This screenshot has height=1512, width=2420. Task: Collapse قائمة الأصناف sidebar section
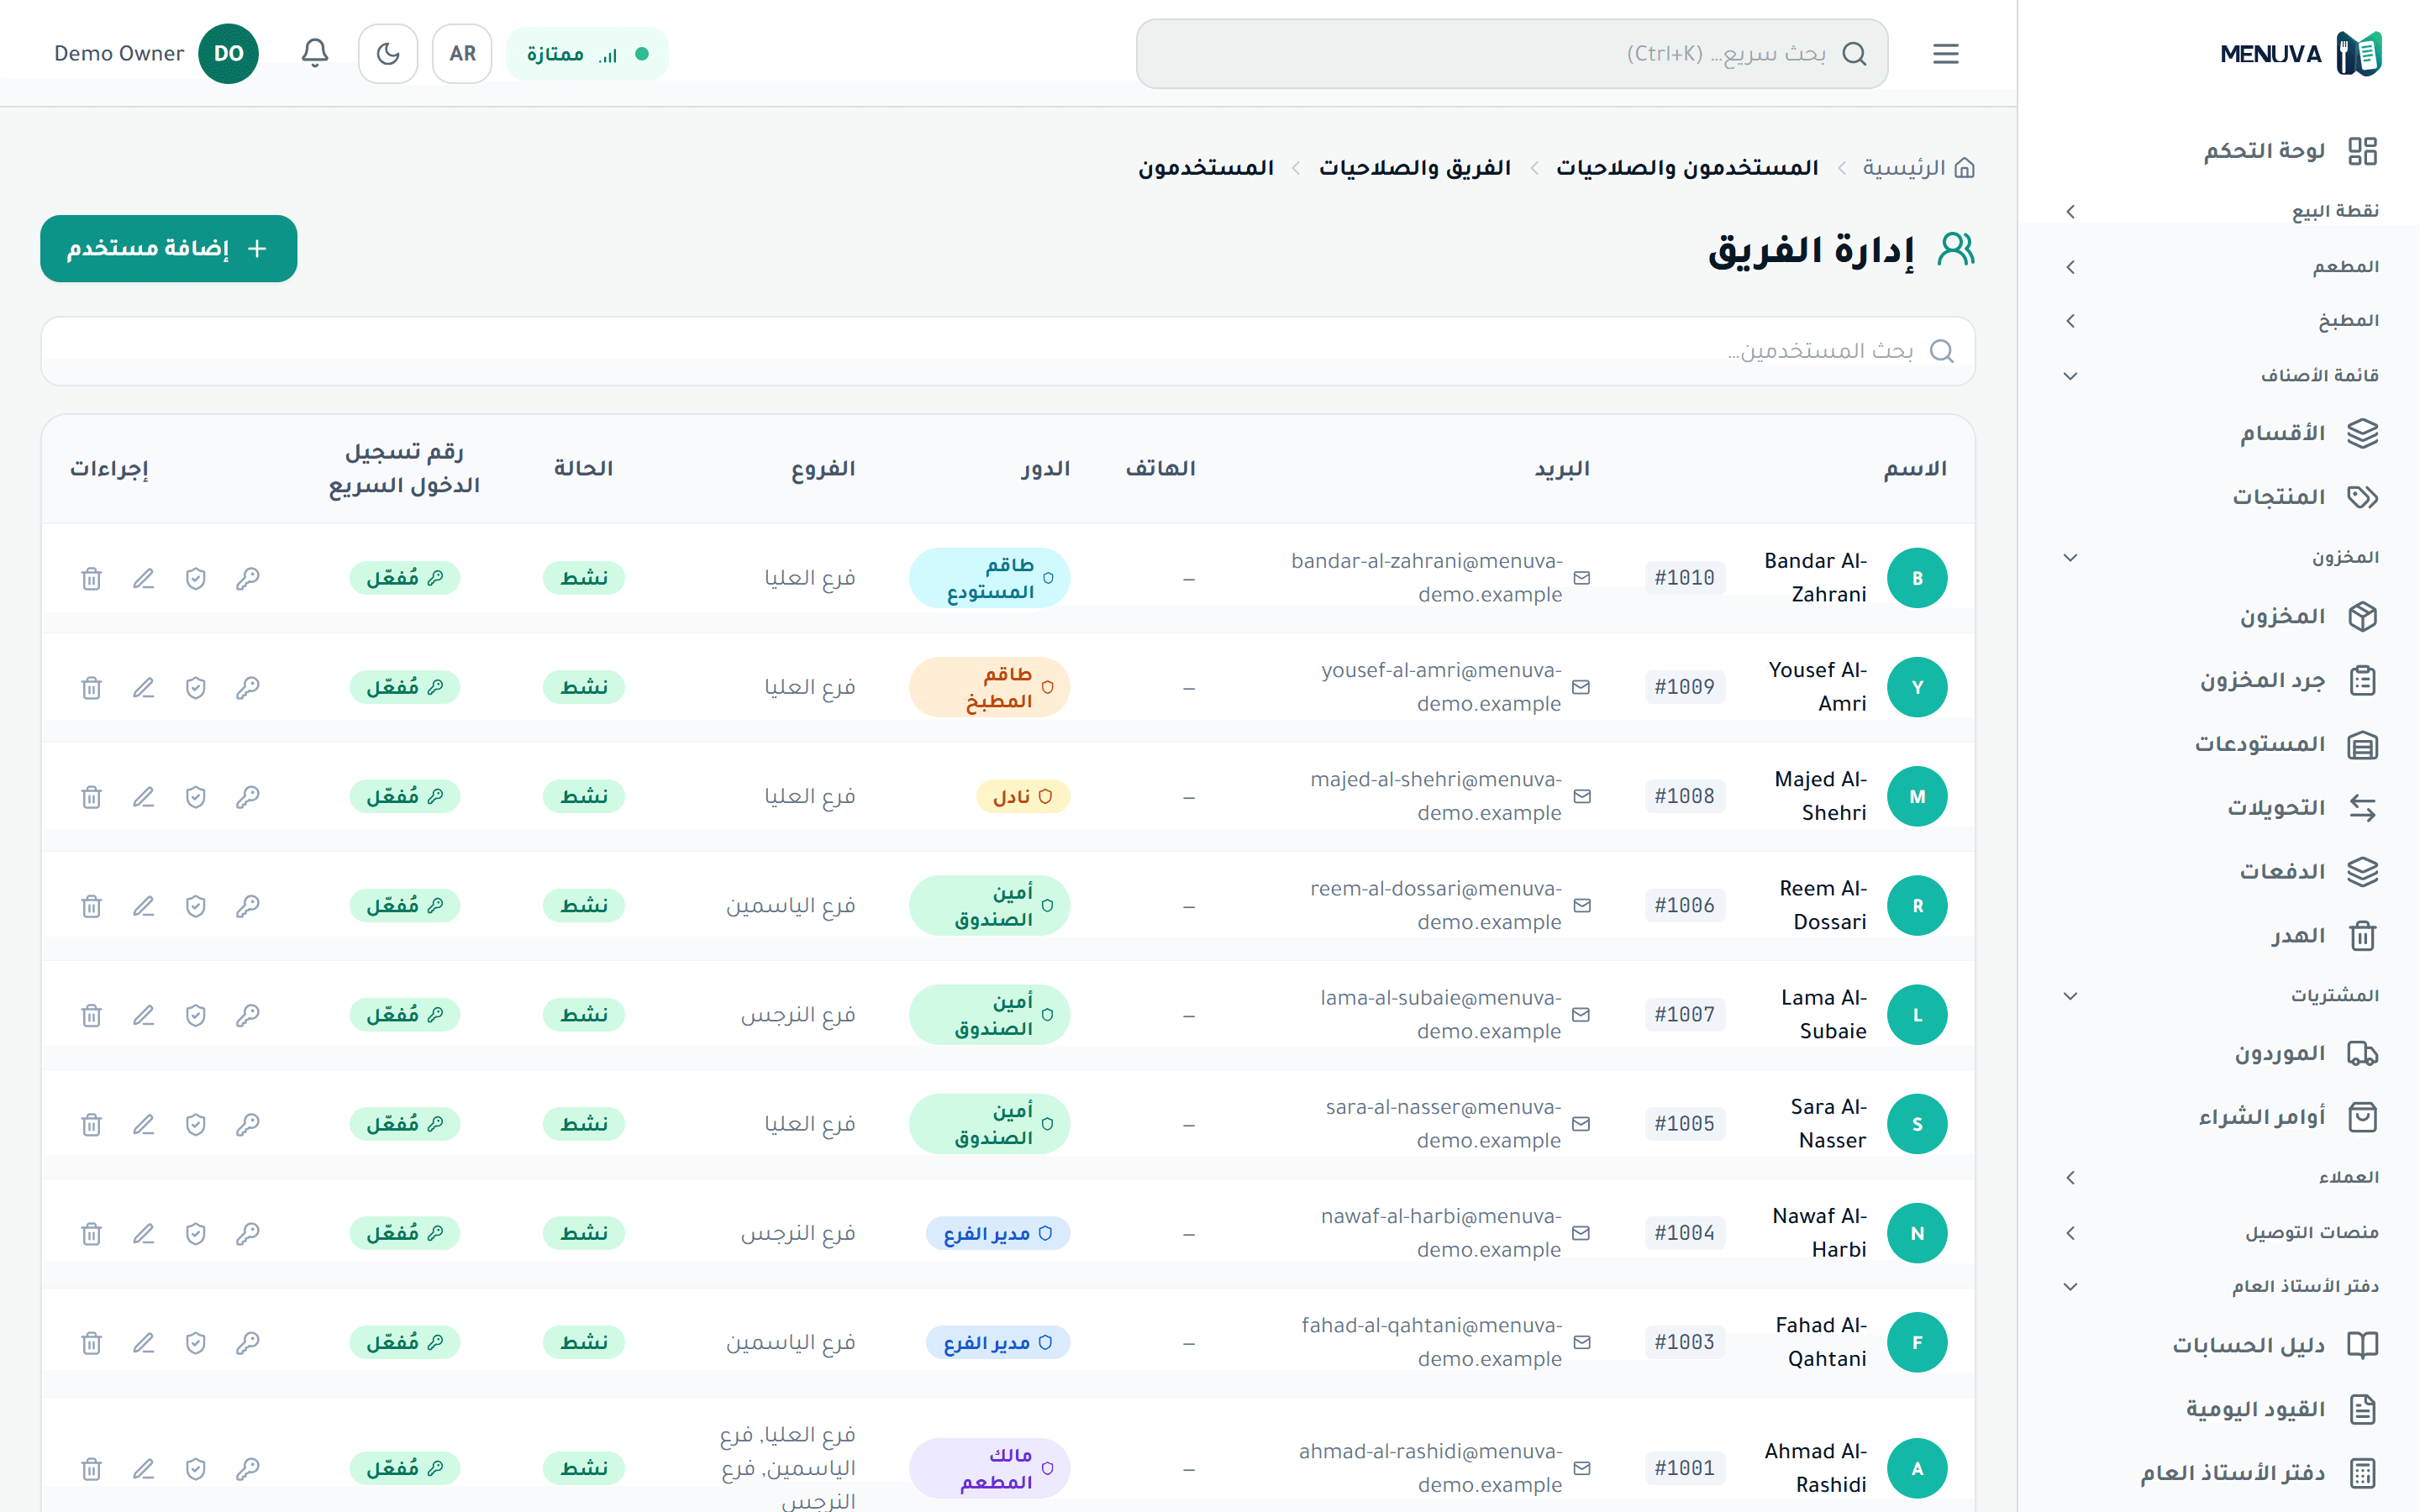point(2220,376)
